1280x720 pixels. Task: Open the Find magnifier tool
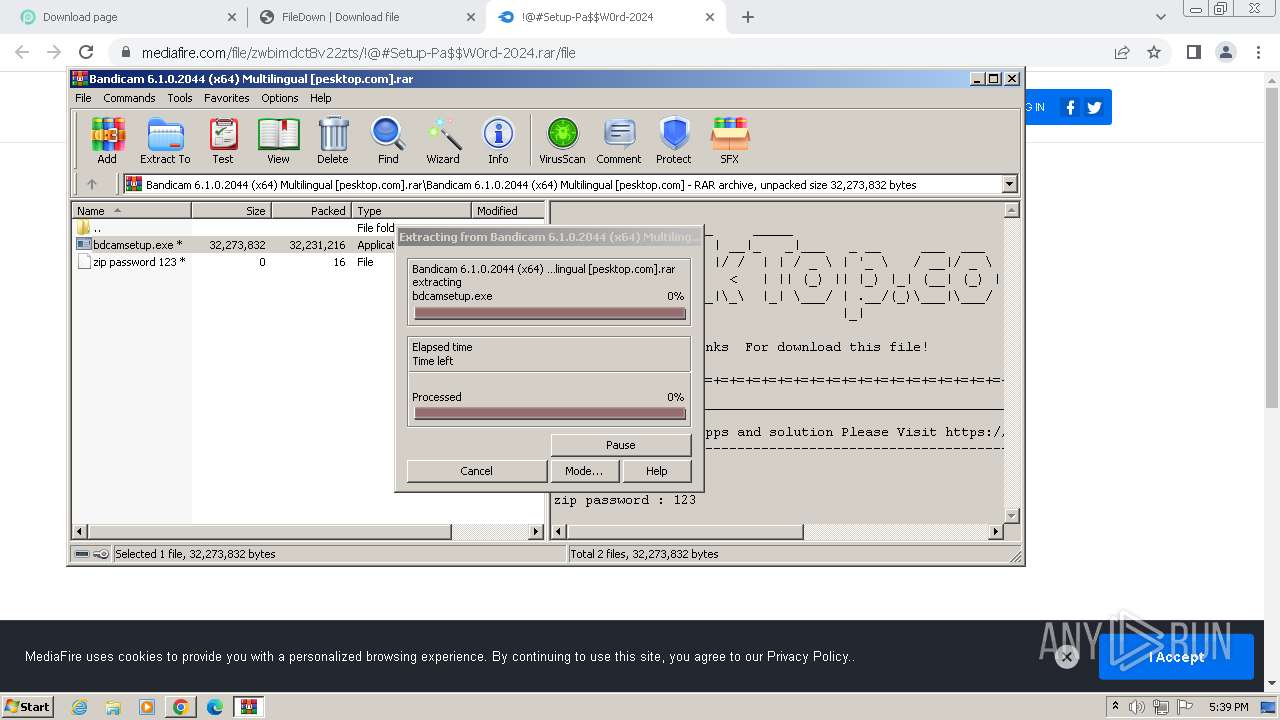[x=388, y=140]
